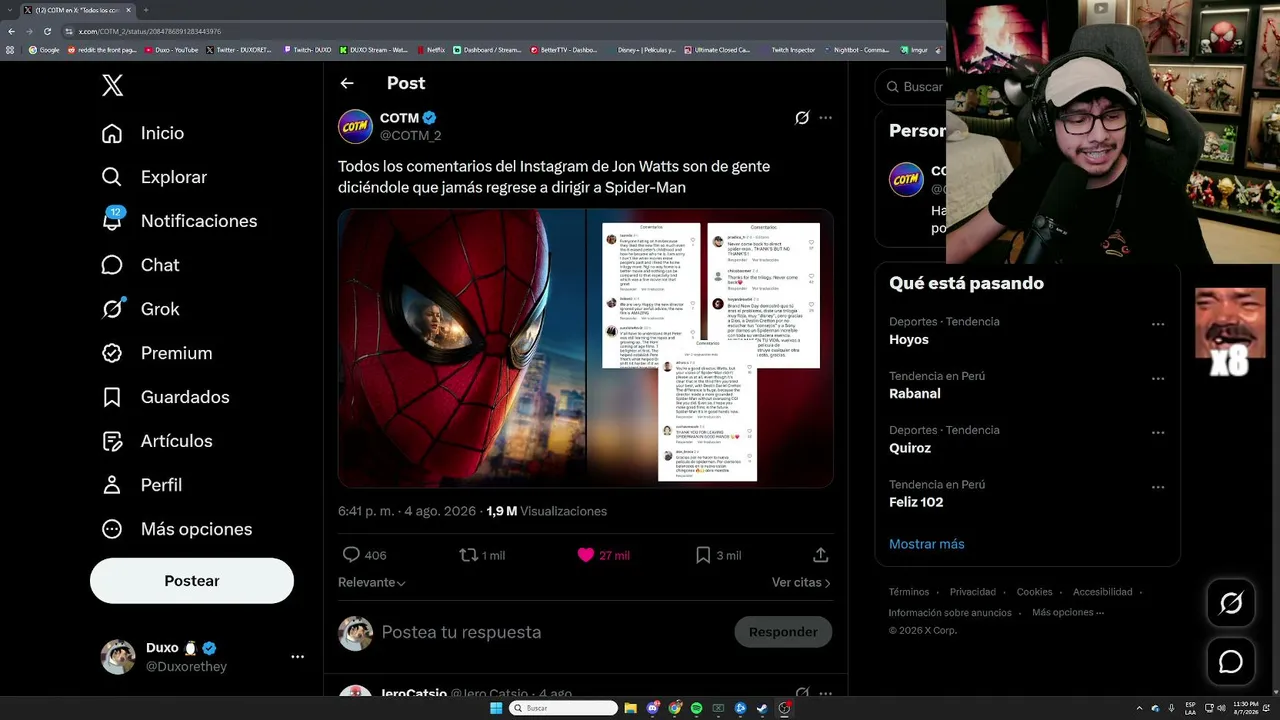This screenshot has height=720, width=1280.
Task: Open account menu dots next to Duxo
Action: coord(297,657)
